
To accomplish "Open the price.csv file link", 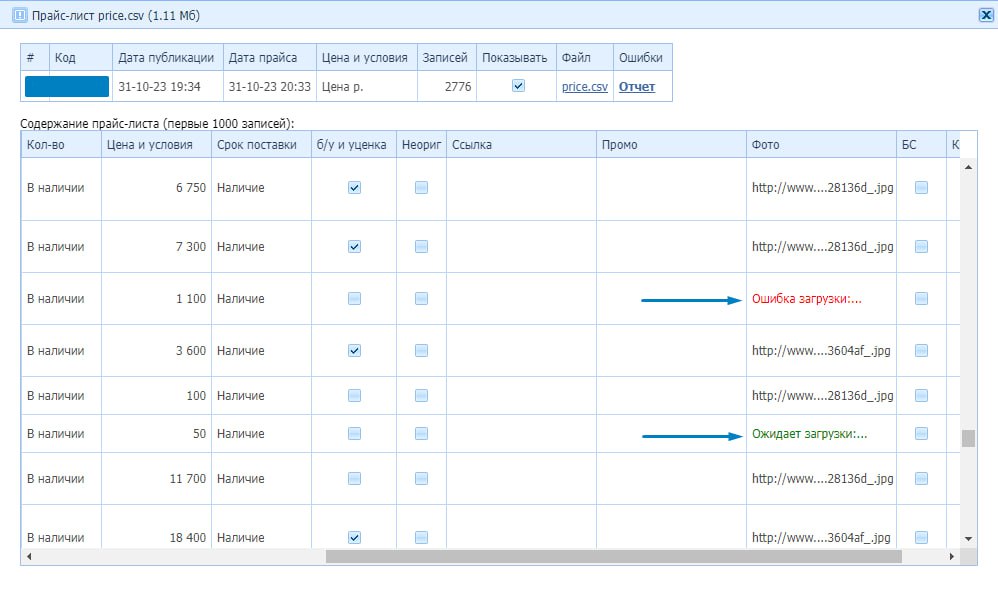I will click(584, 87).
